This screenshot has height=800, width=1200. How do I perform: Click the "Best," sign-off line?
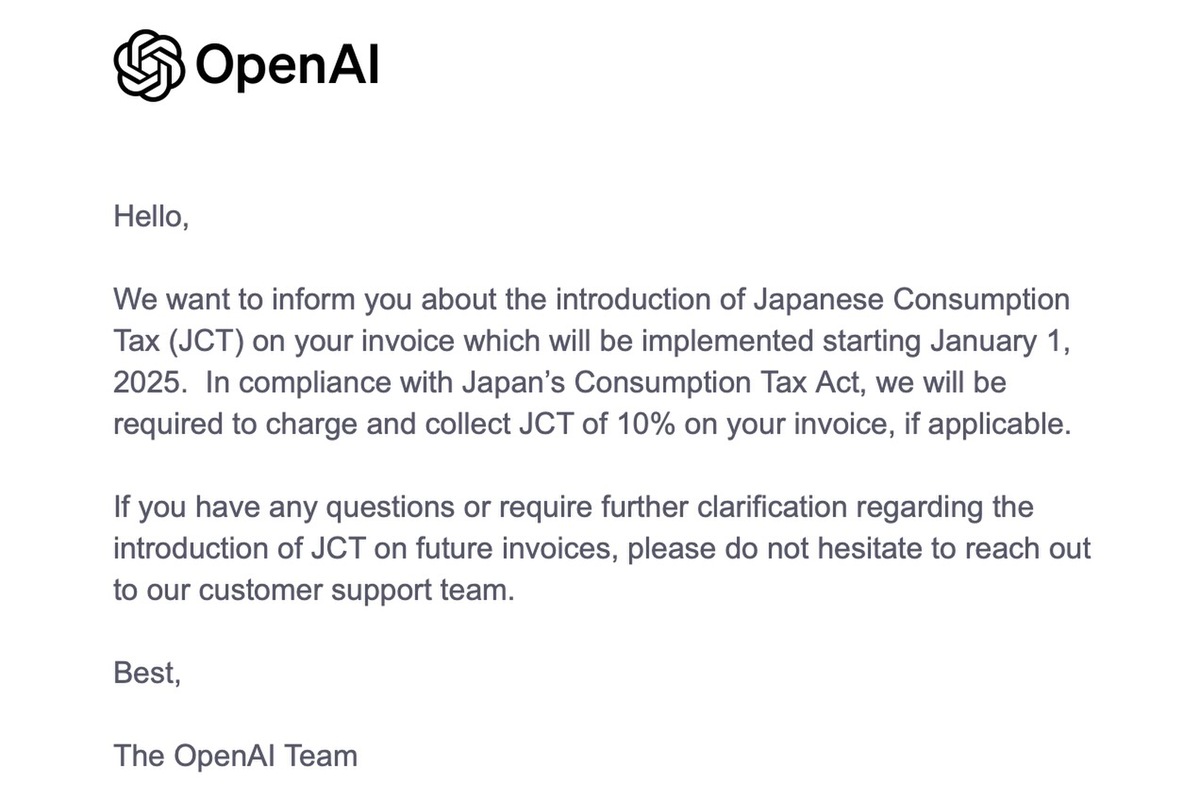148,673
